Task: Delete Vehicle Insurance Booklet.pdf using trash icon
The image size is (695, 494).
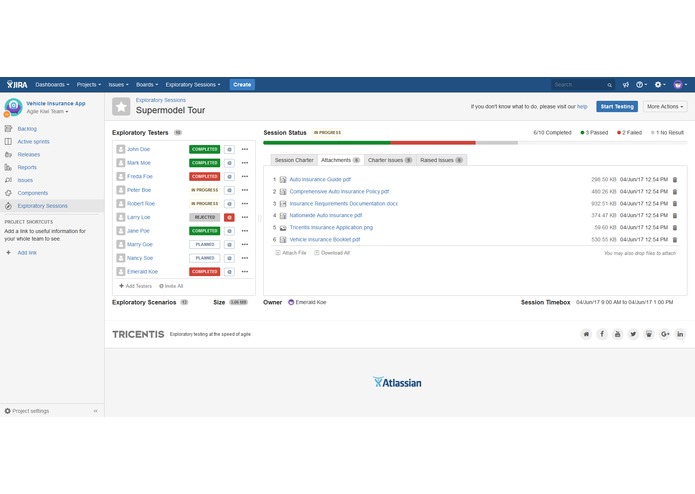Action: pyautogui.click(x=675, y=240)
